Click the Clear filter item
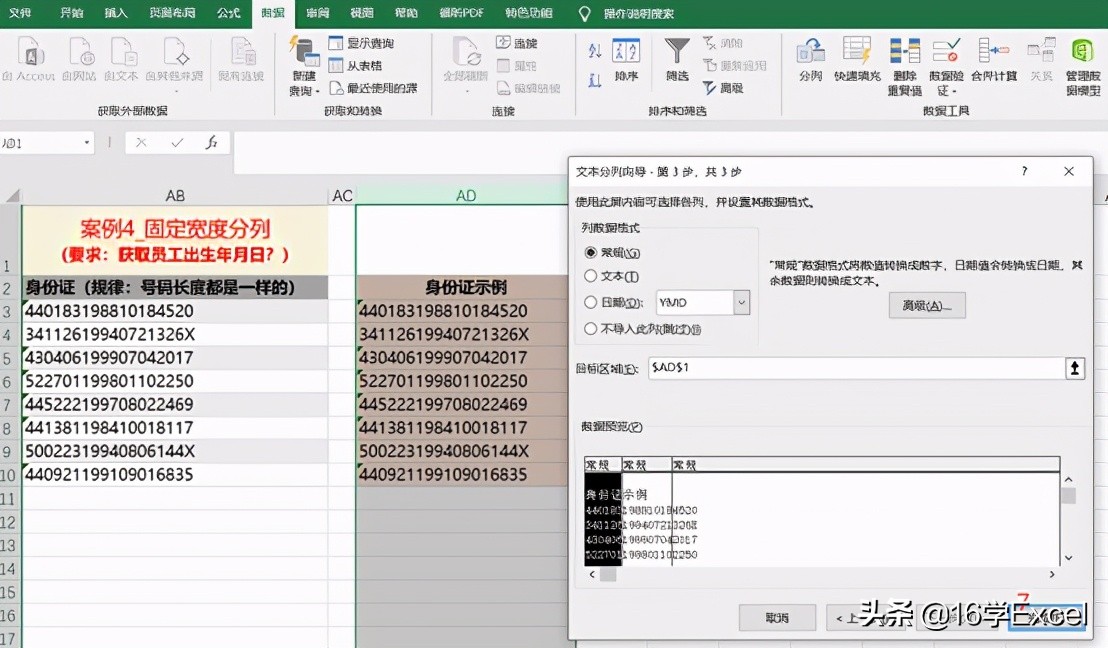 point(723,43)
